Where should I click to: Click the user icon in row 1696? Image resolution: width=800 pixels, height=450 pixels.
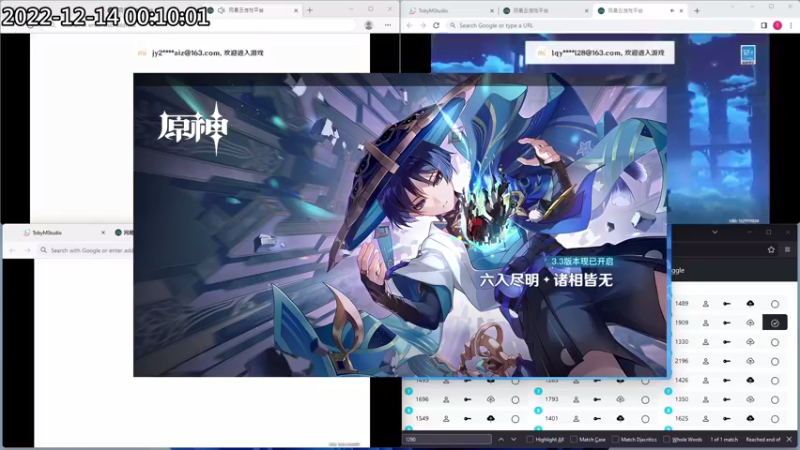point(446,399)
